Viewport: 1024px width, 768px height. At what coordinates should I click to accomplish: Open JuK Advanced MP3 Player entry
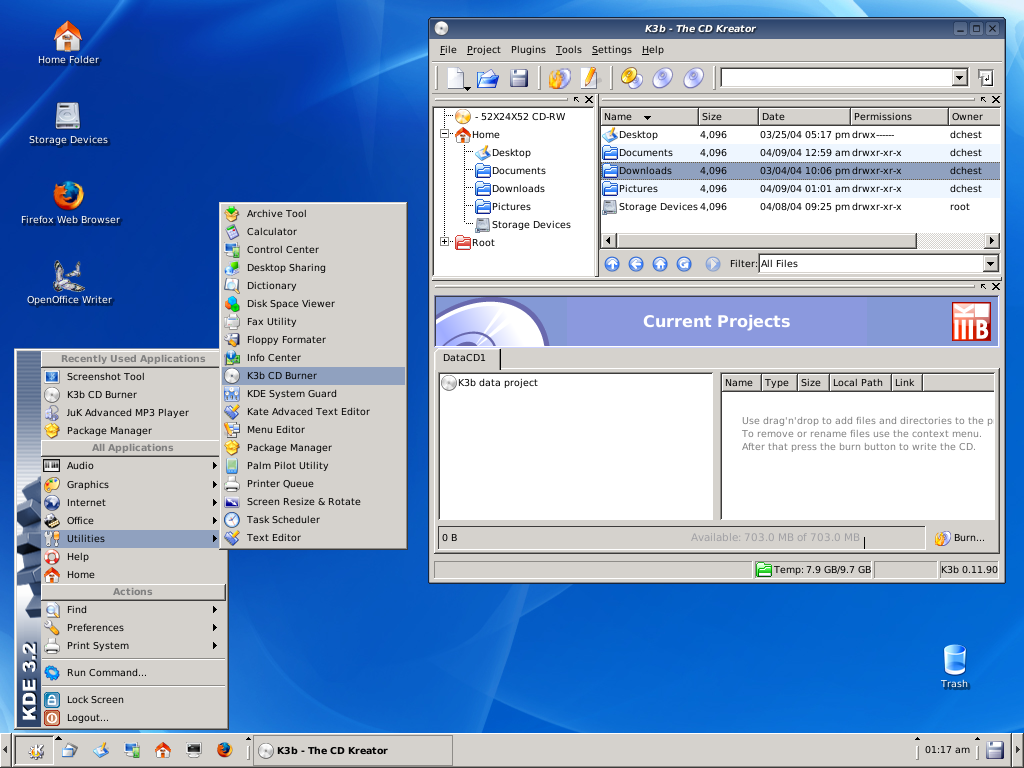tap(131, 413)
